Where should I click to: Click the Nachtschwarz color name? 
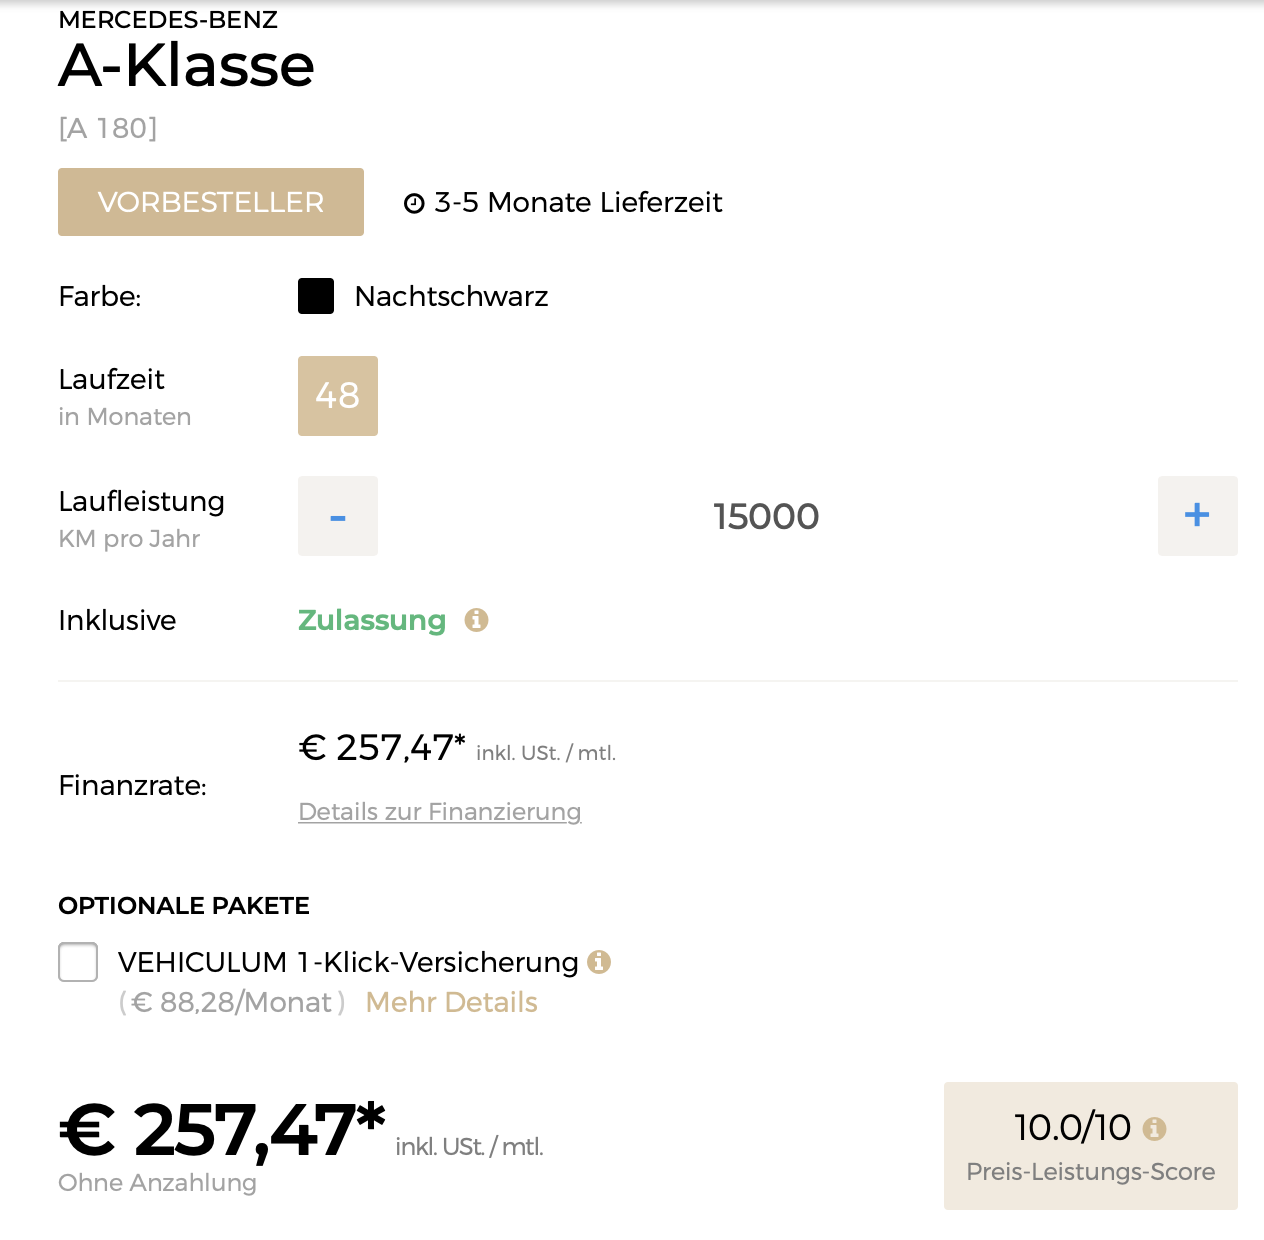451,297
